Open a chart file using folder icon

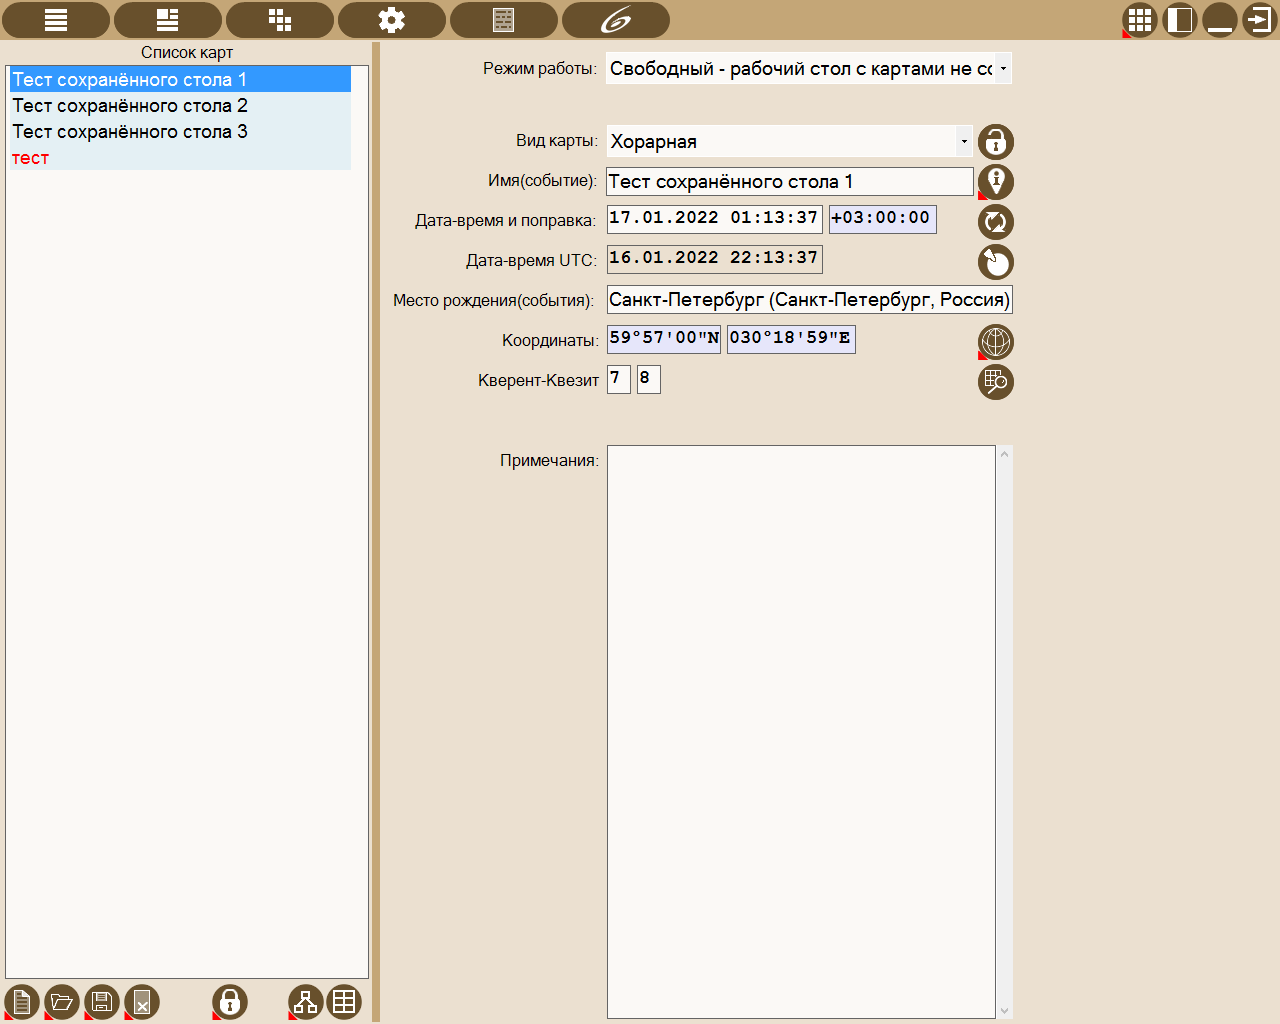pos(62,1001)
